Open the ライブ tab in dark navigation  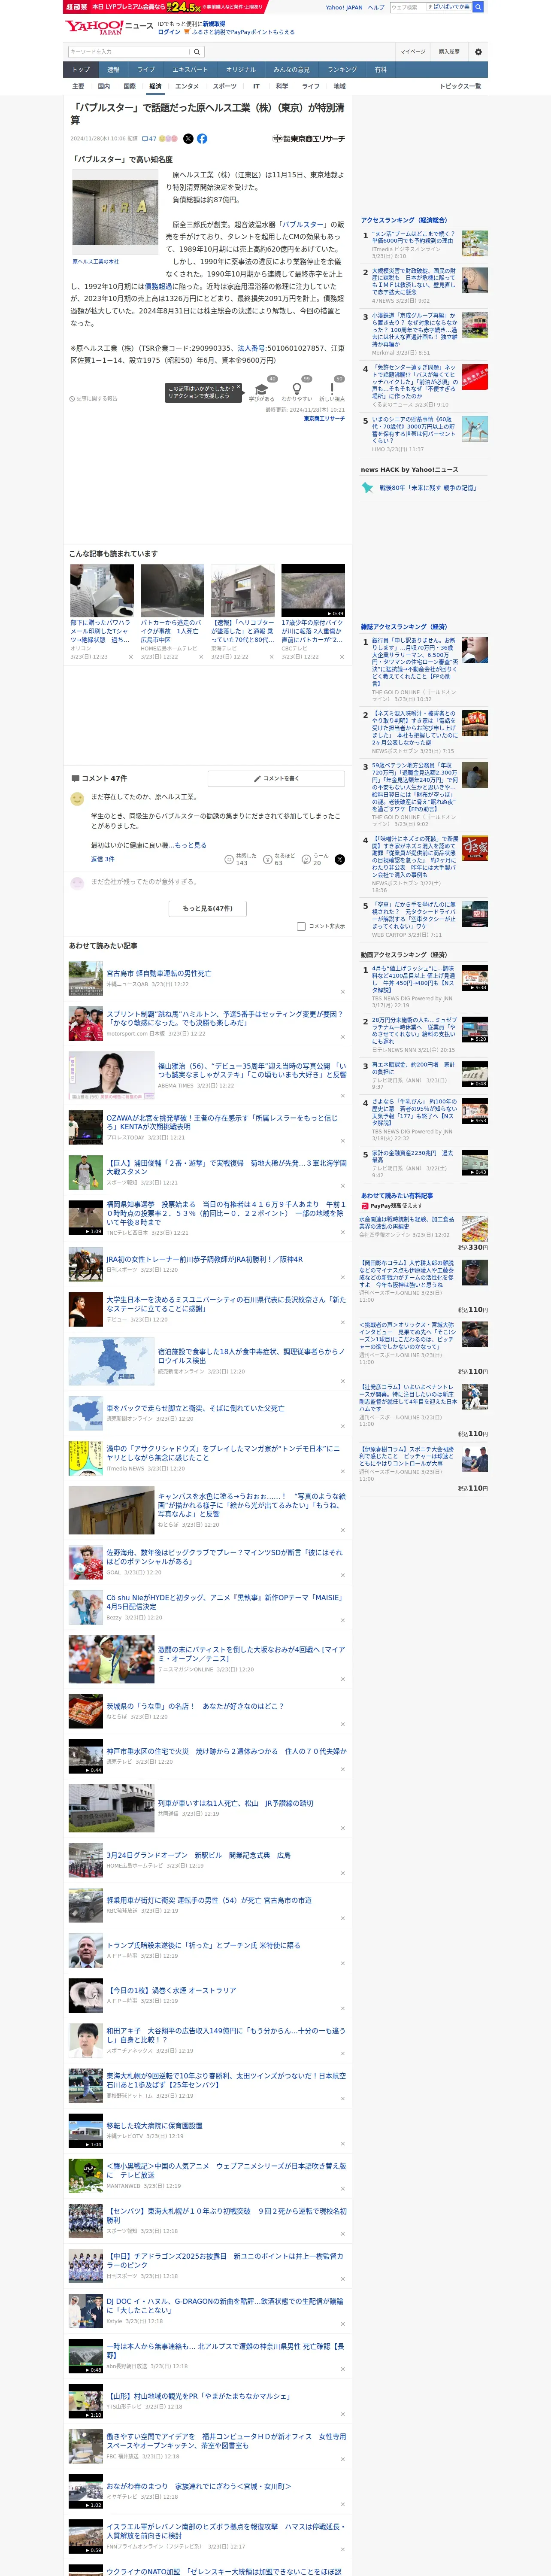(x=146, y=70)
